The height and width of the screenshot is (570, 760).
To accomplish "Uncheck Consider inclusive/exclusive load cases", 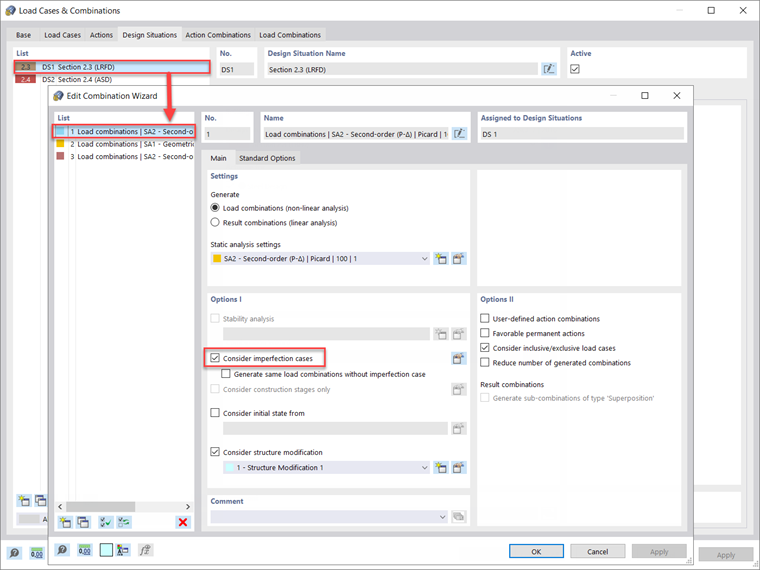I will point(485,348).
